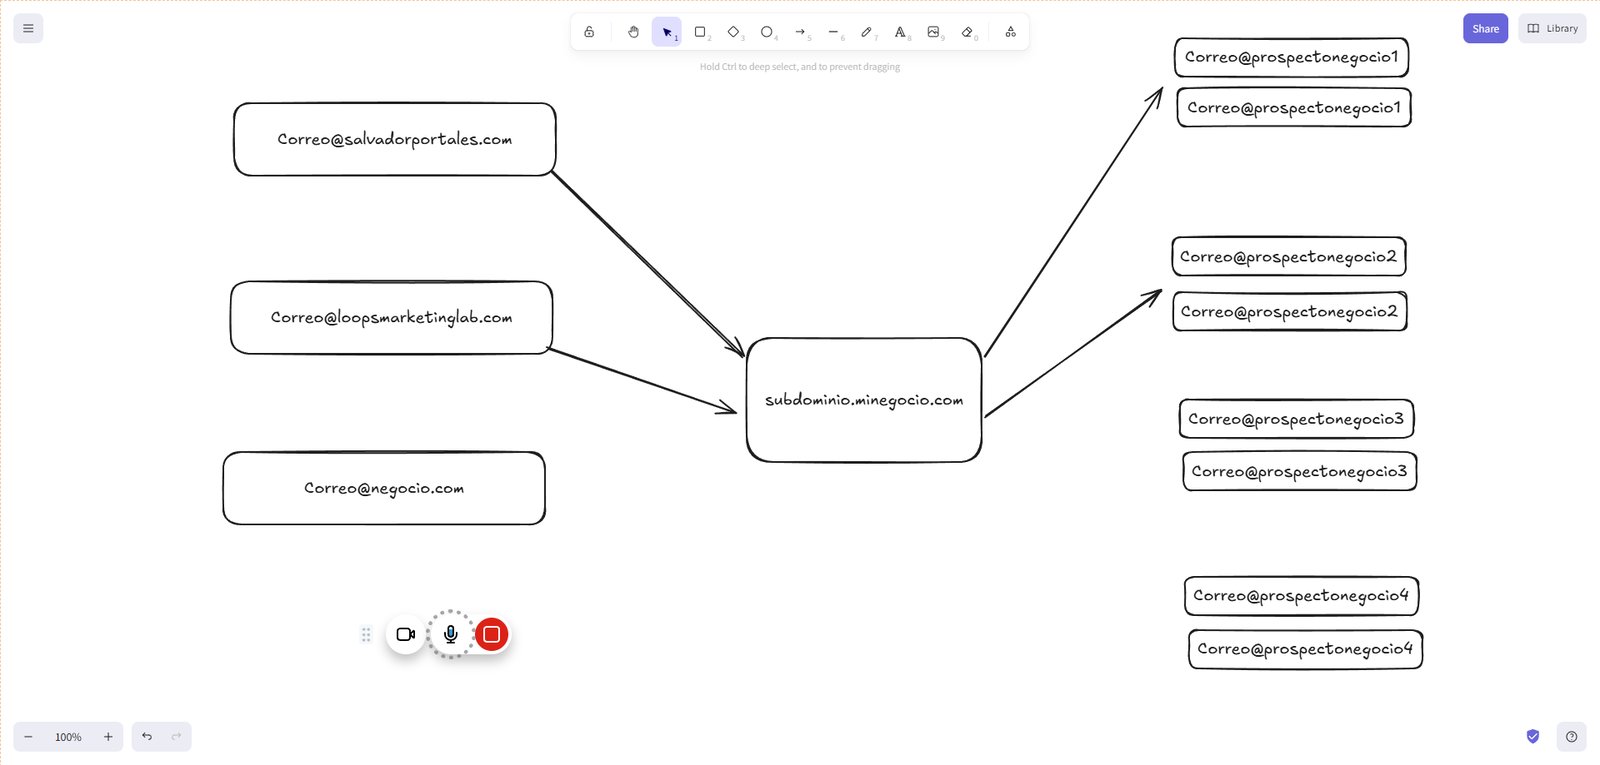Select the Insert image tool

pyautogui.click(x=933, y=32)
